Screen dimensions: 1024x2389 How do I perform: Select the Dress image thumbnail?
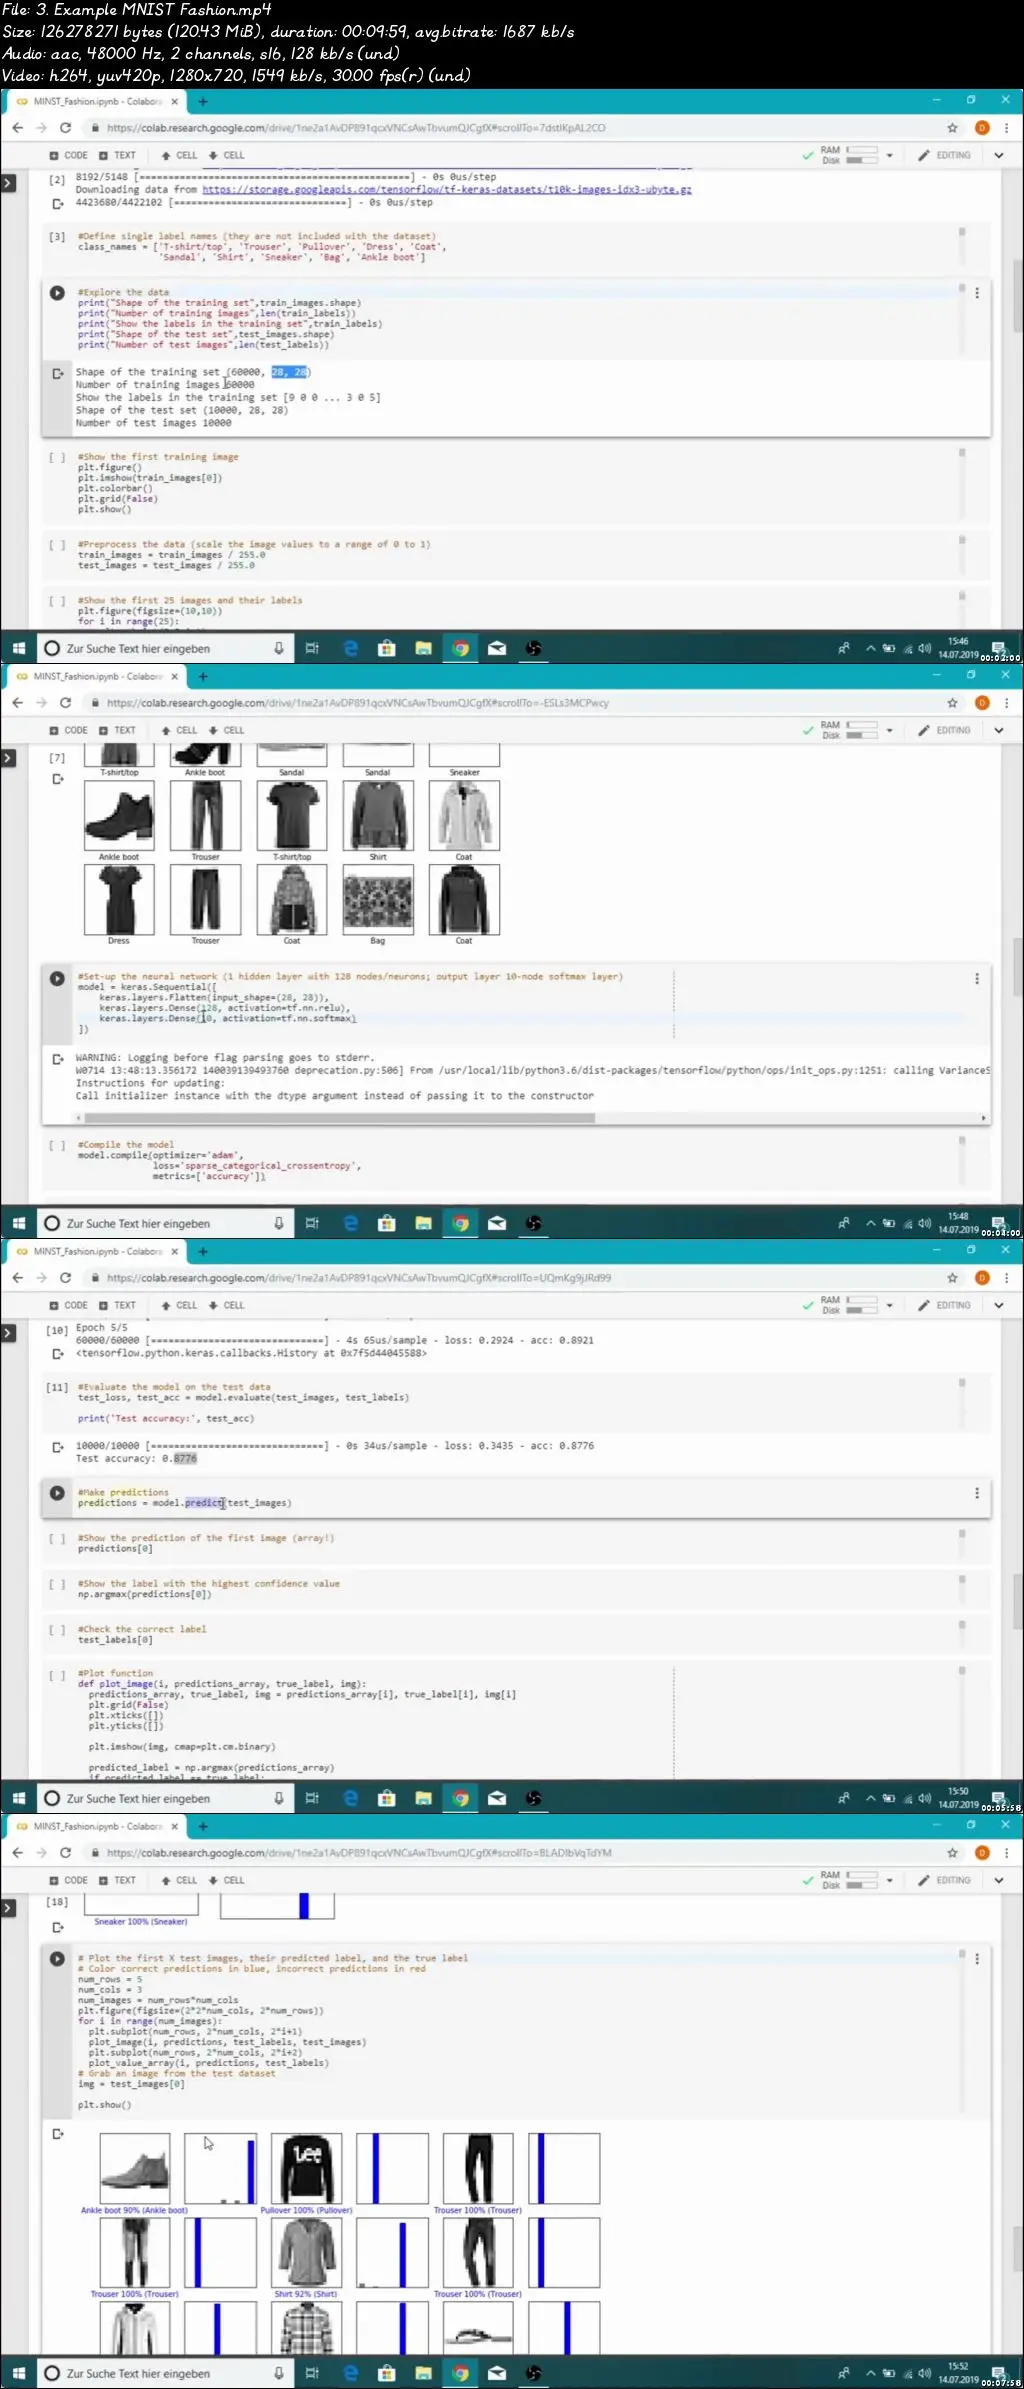click(119, 900)
